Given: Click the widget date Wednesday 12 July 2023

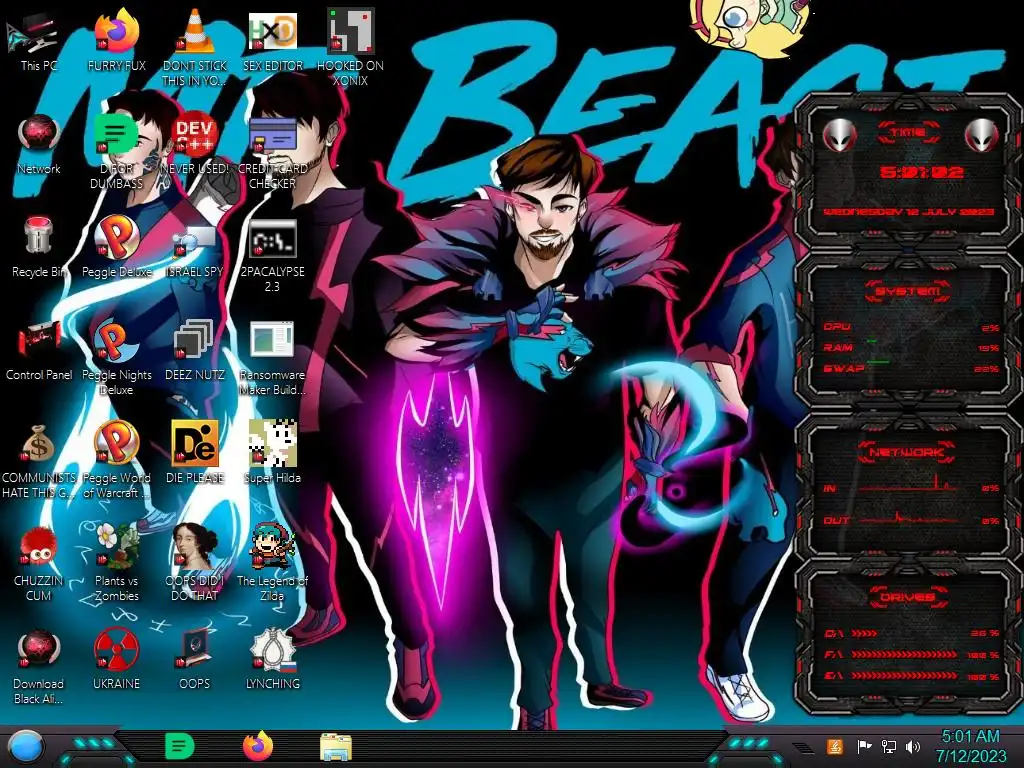Looking at the screenshot, I should [908, 212].
